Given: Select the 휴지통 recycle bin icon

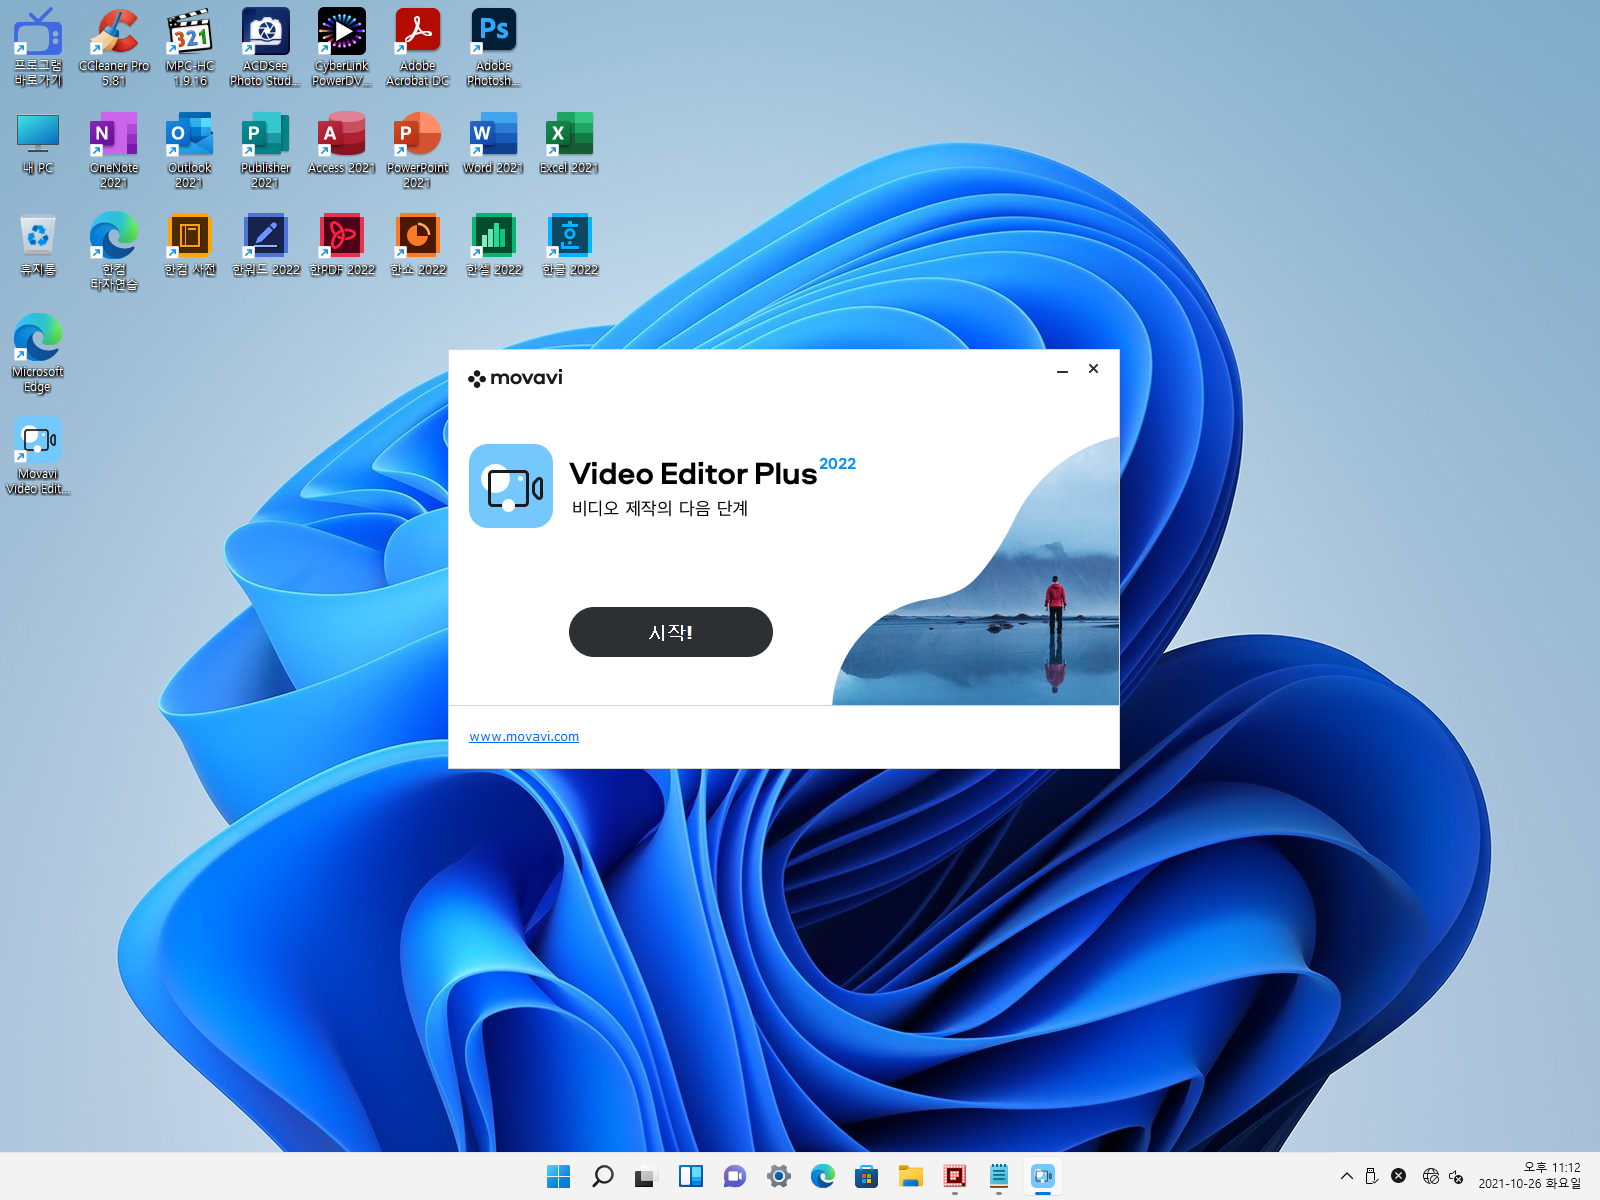Looking at the screenshot, I should pos(38,246).
